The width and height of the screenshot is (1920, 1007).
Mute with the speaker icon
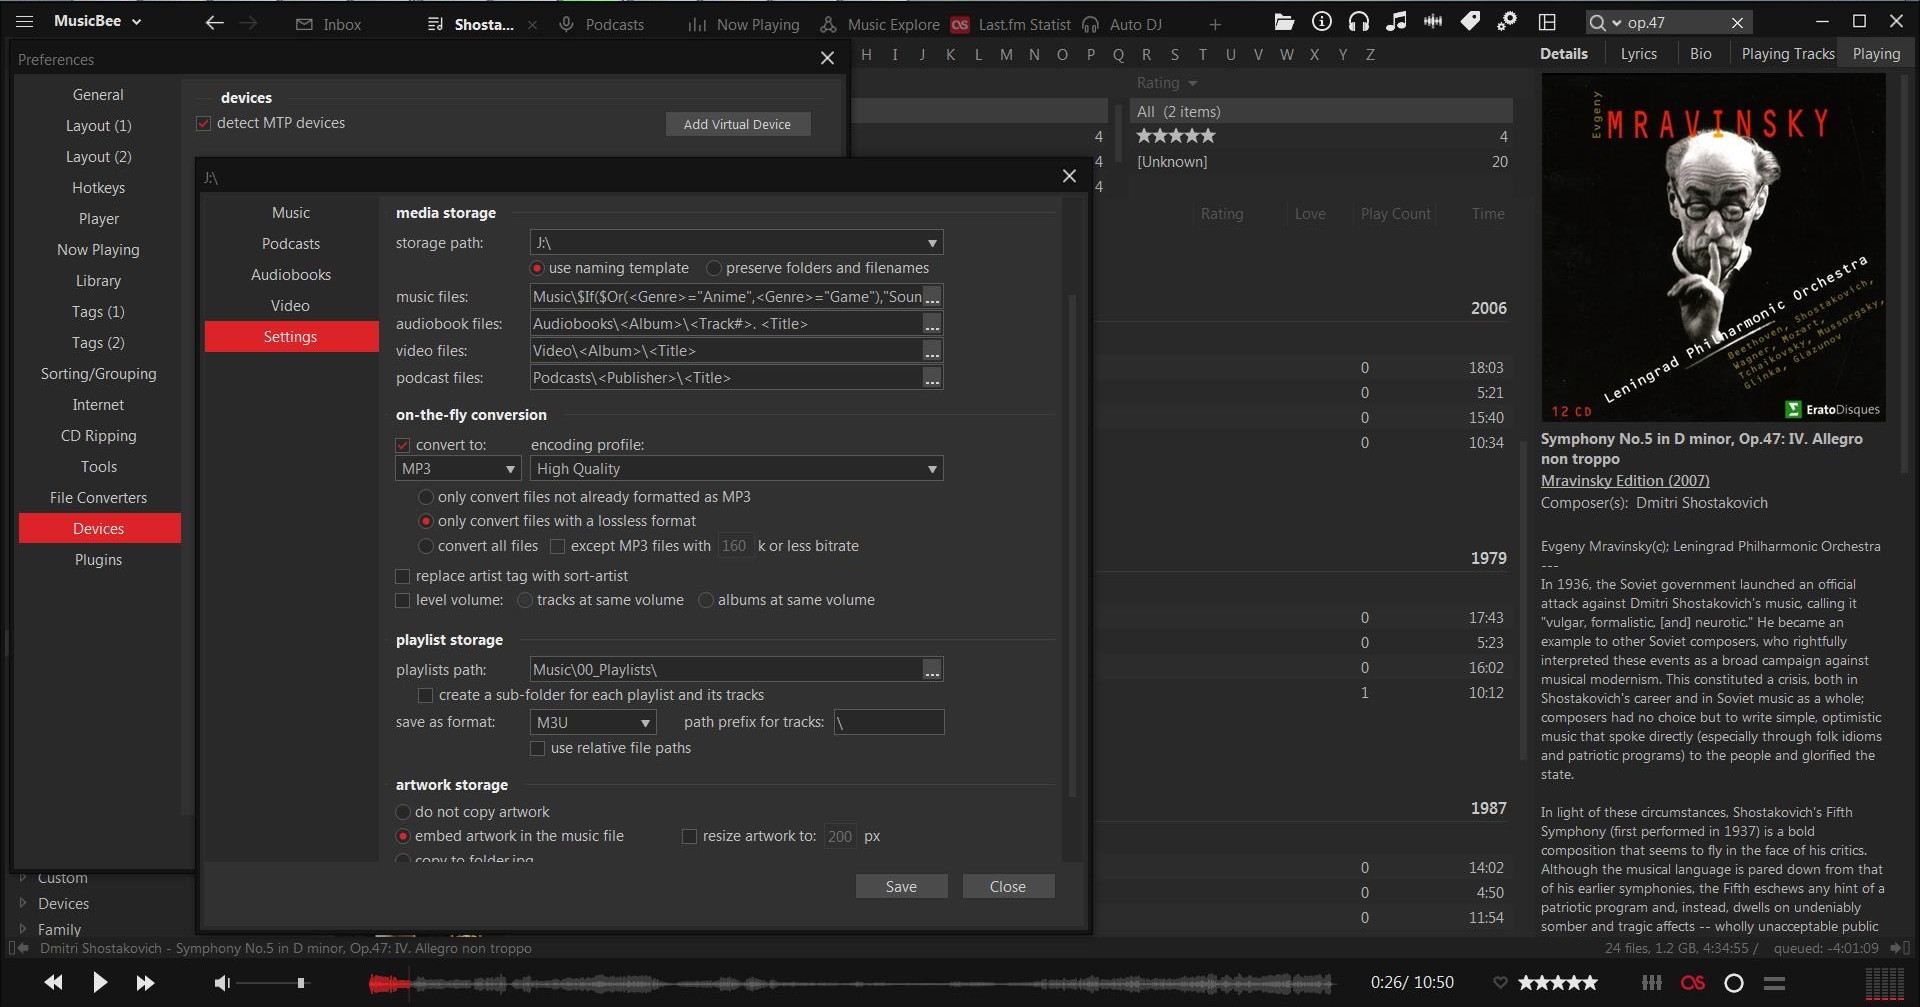pos(223,983)
